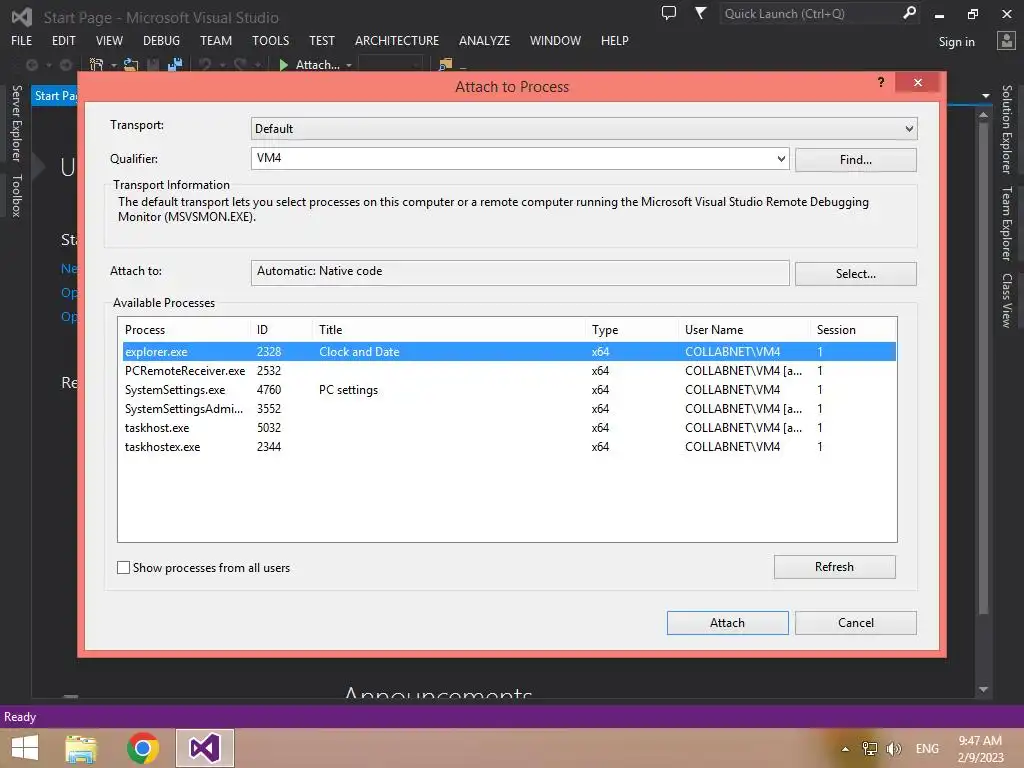The width and height of the screenshot is (1024, 768).
Task: Click the Find... button
Action: [x=856, y=160]
